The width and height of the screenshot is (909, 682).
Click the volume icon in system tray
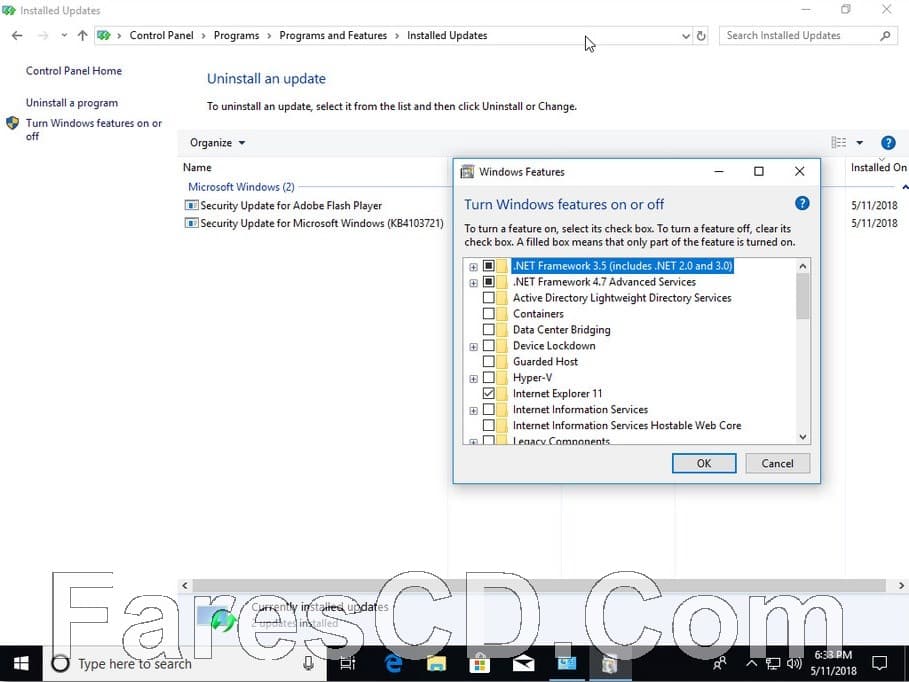coord(794,663)
